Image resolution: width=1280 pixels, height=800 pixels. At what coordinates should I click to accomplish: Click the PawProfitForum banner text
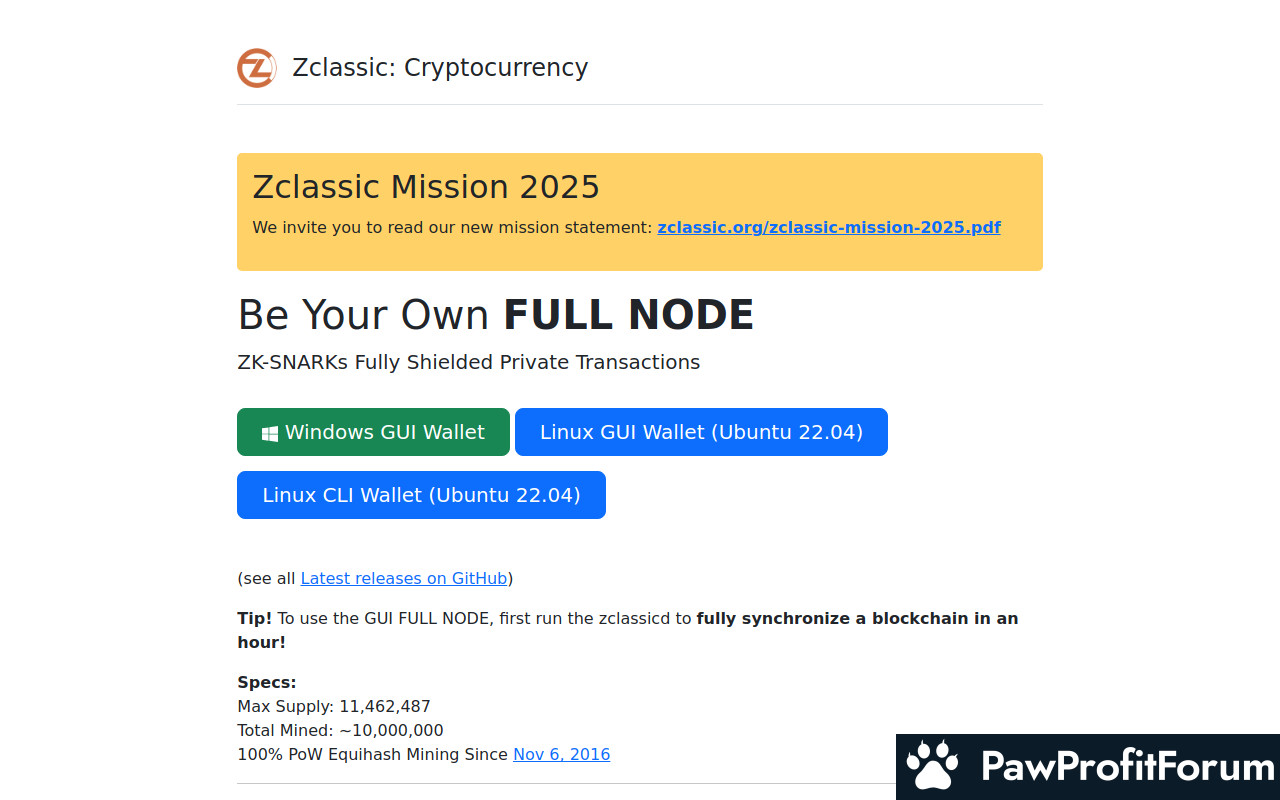click(1127, 767)
